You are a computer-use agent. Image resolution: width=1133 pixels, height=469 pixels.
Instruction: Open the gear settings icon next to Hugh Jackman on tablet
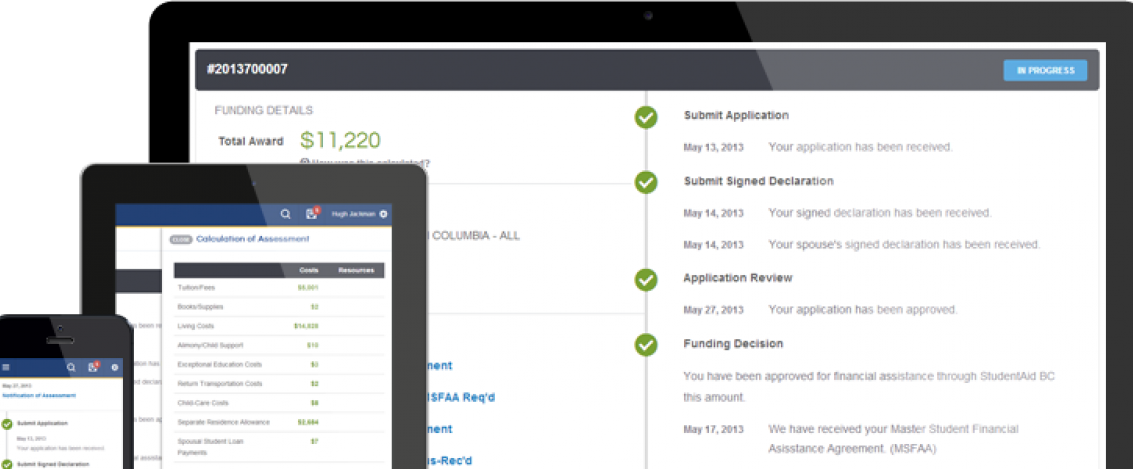pyautogui.click(x=383, y=214)
